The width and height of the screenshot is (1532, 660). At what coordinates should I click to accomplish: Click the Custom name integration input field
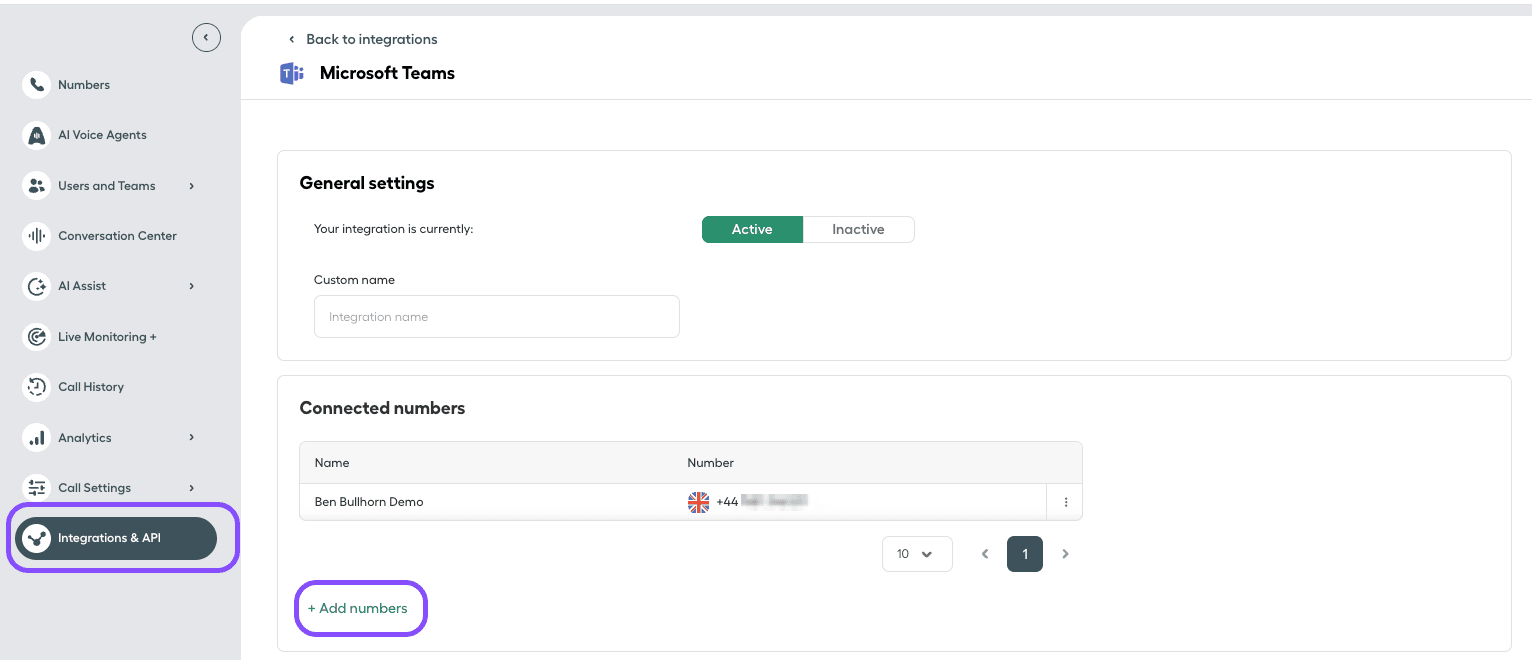496,317
